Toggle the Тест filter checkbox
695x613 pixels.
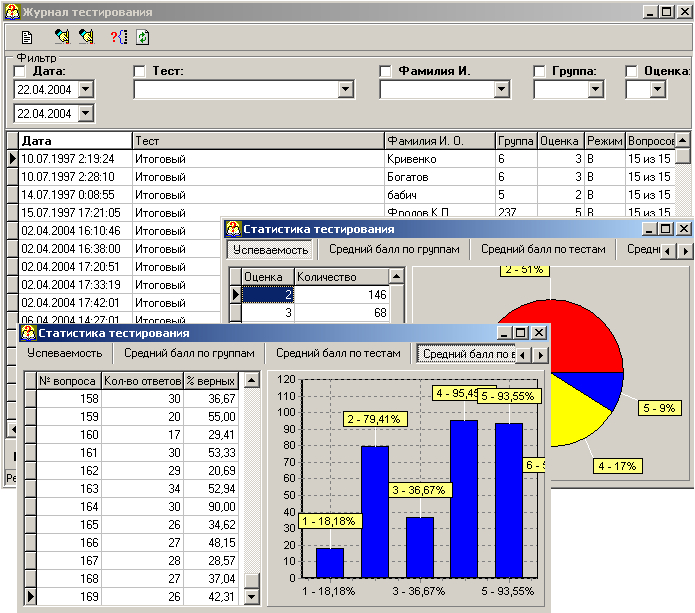tap(140, 72)
